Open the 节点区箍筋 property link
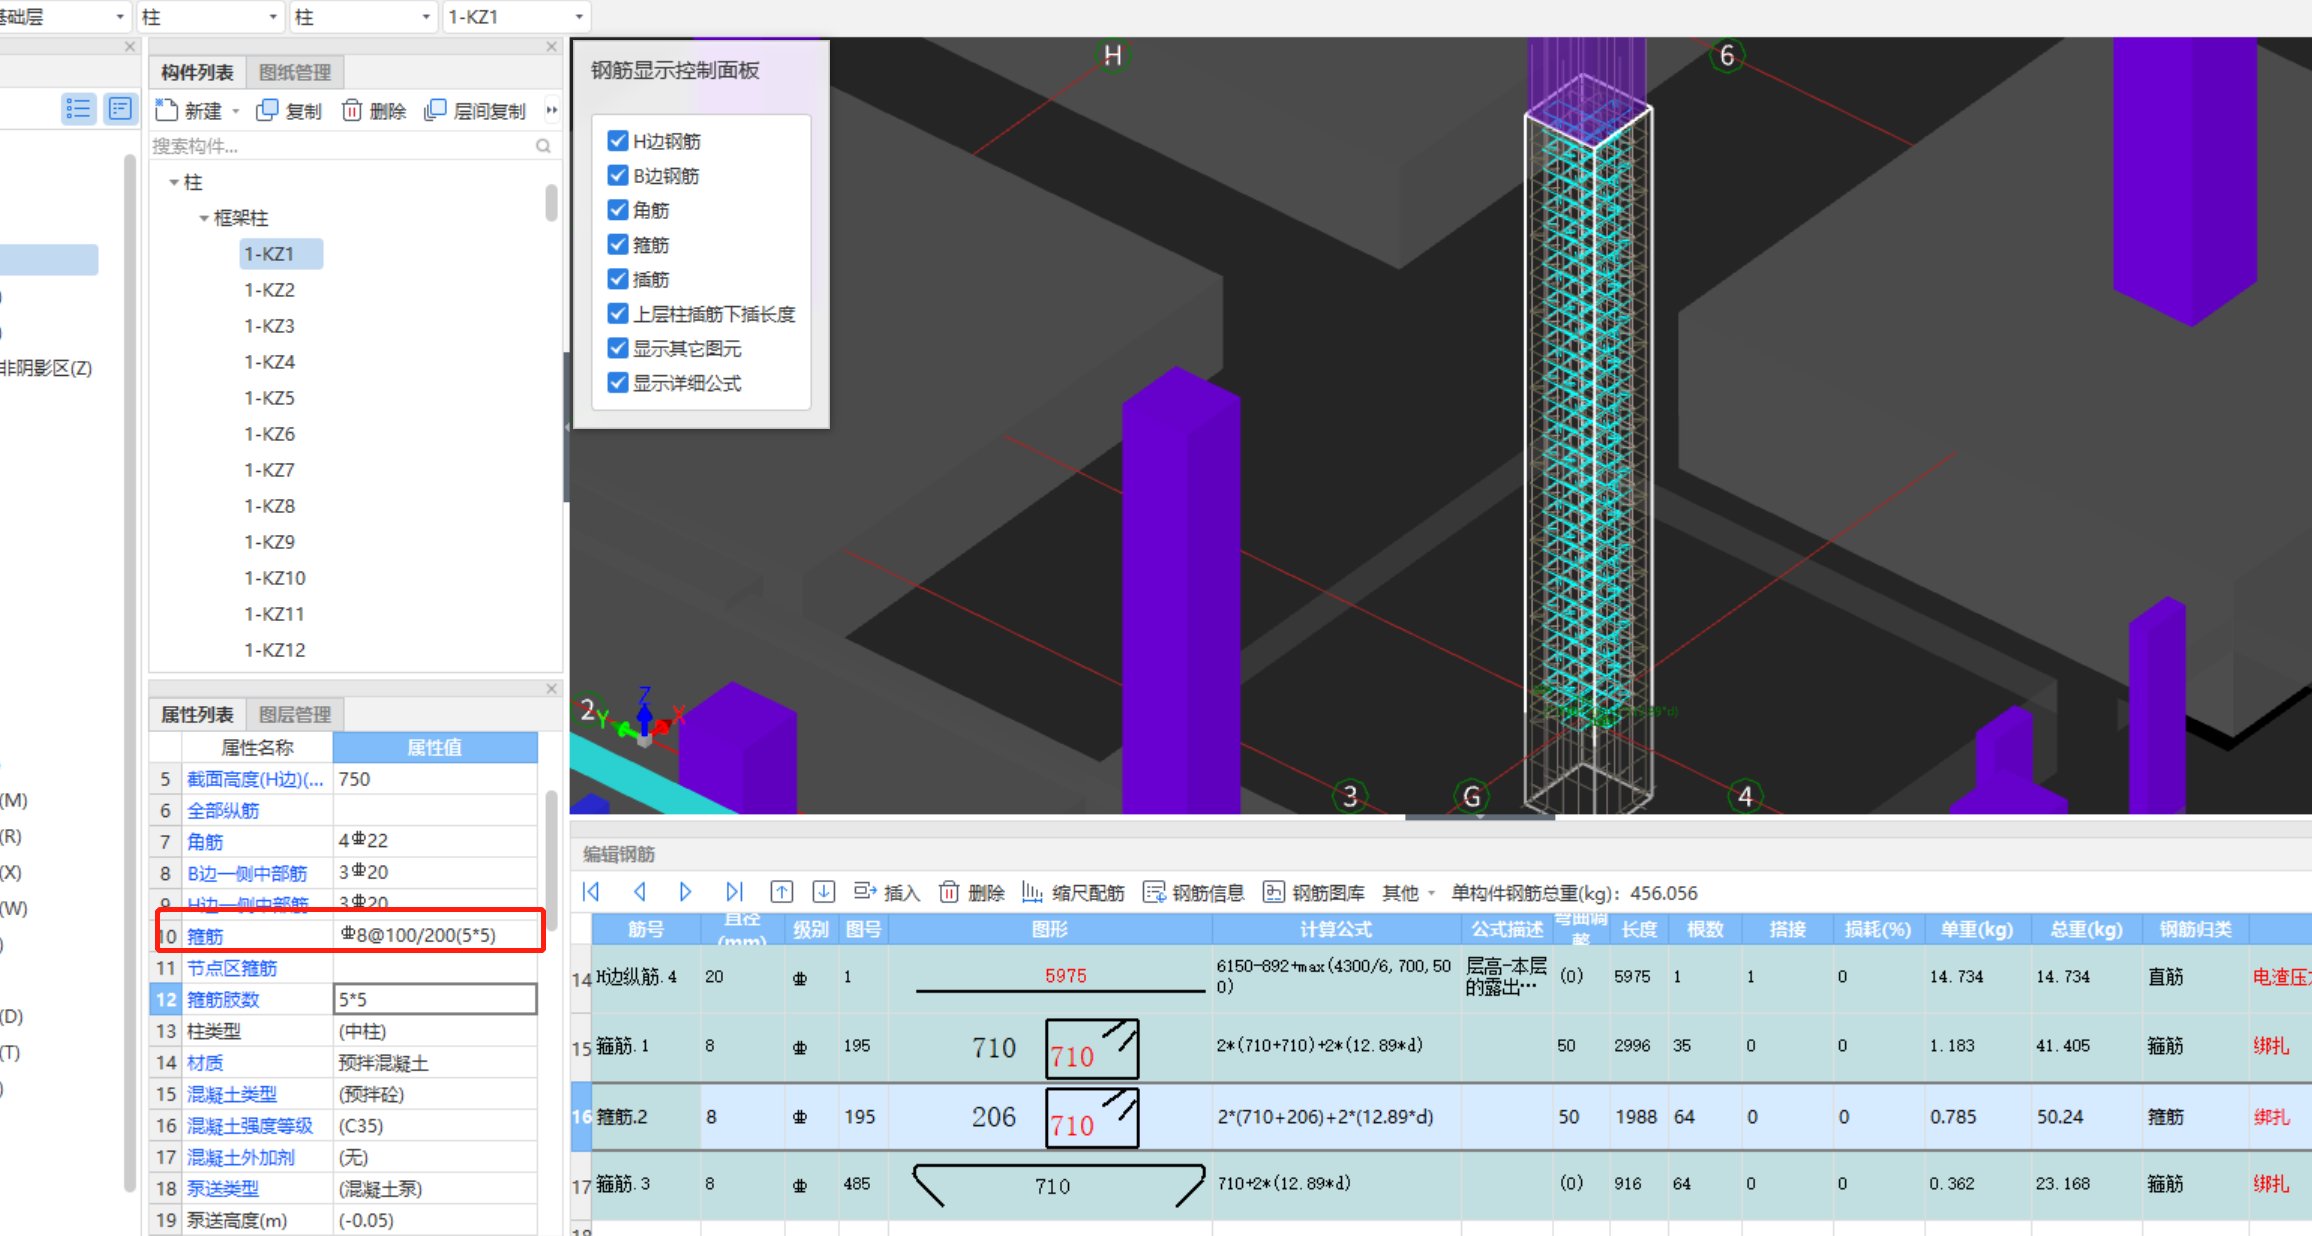Viewport: 2312px width, 1236px height. [x=232, y=968]
